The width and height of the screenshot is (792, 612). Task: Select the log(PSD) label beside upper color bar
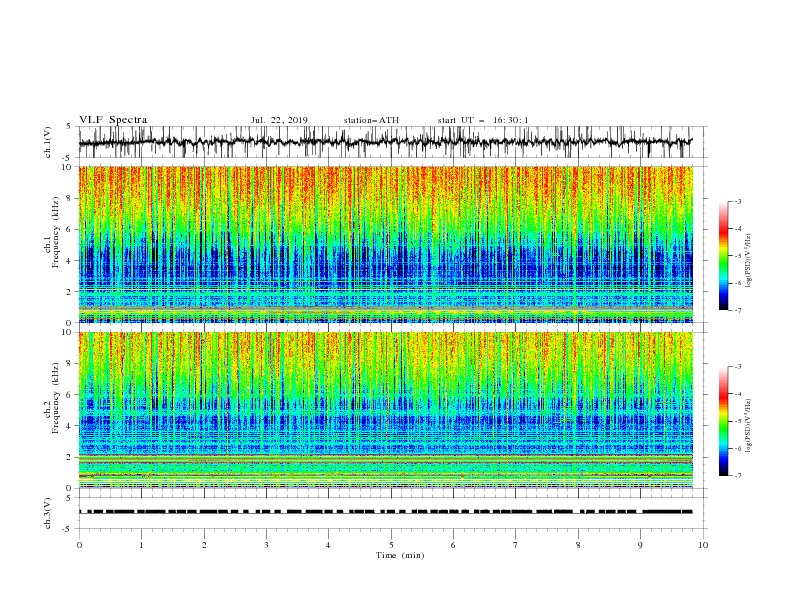tap(749, 261)
